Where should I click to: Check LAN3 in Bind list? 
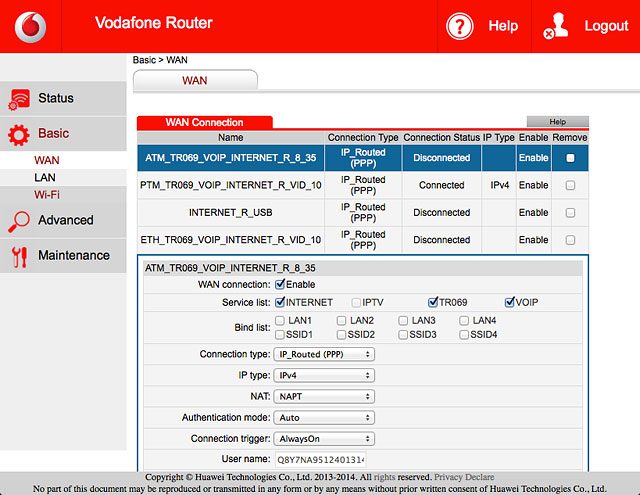403,320
